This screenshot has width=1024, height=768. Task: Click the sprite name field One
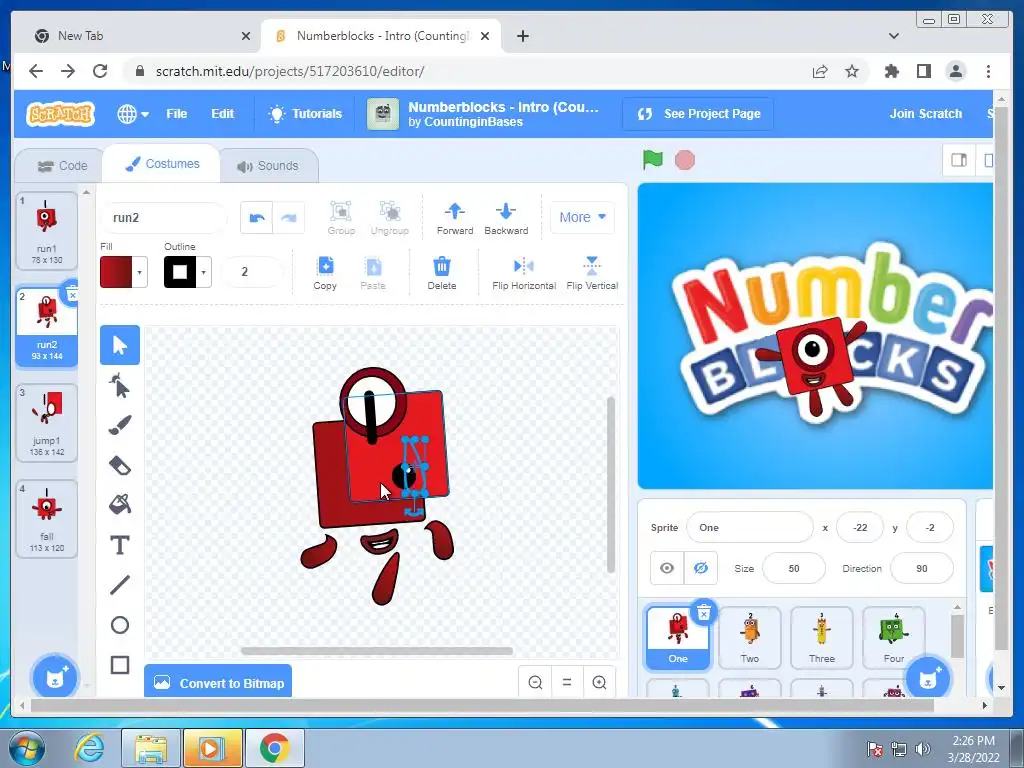tap(750, 528)
